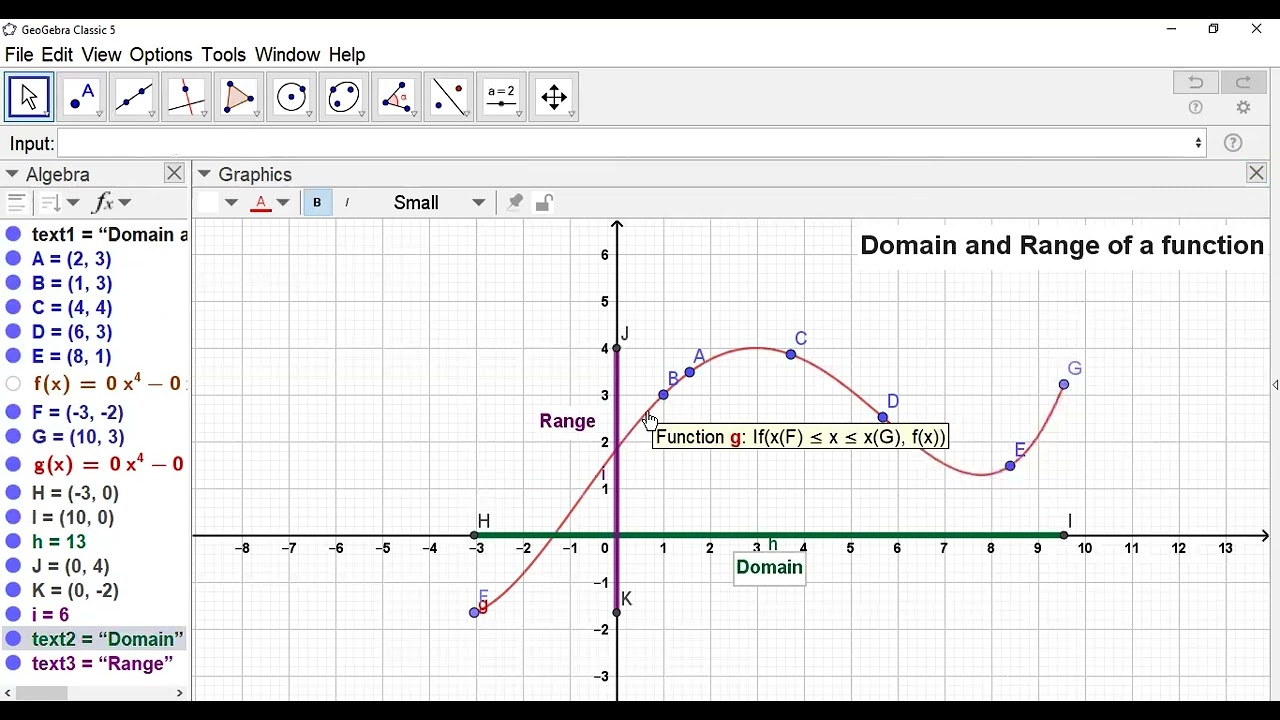Screen dimensions: 1280x720
Task: Toggle visibility of text3 Range
Action: point(13,664)
